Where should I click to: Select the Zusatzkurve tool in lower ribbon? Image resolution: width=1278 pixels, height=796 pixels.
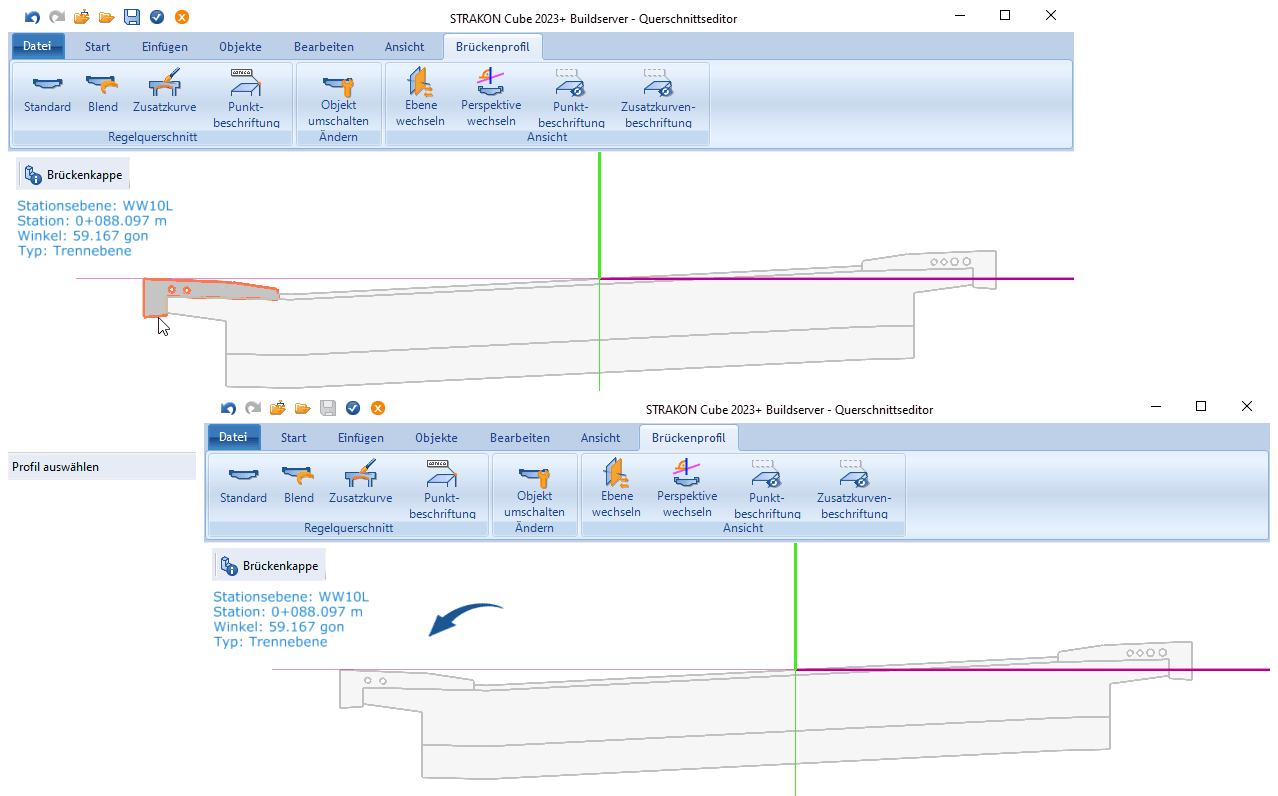tap(361, 484)
